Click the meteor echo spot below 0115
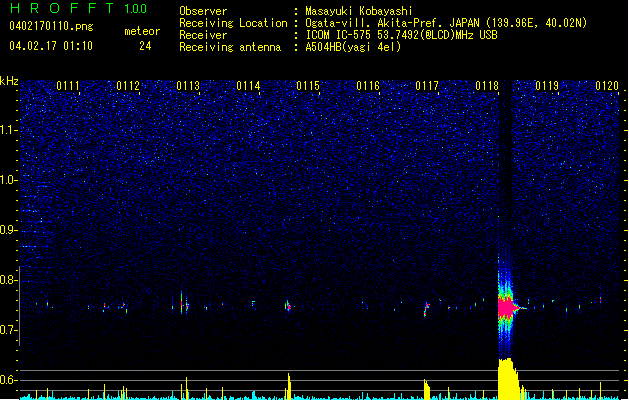Viewport: 629px width, 400px height. click(x=288, y=307)
